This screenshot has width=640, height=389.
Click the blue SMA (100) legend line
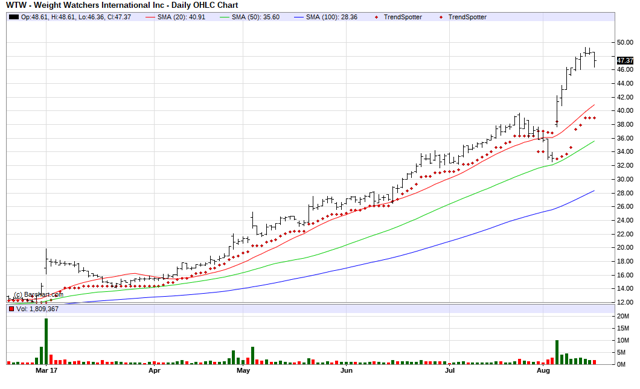coord(299,17)
